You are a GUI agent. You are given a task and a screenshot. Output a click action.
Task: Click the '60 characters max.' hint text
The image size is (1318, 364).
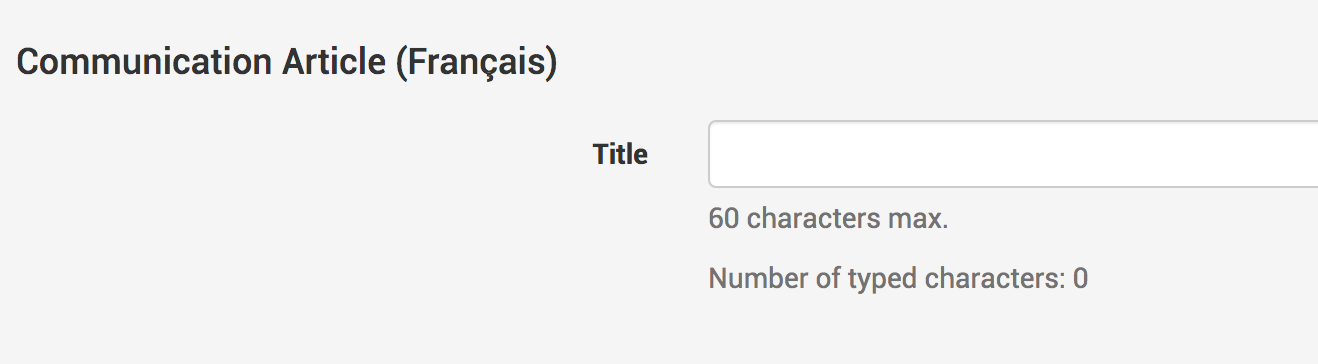coord(828,218)
